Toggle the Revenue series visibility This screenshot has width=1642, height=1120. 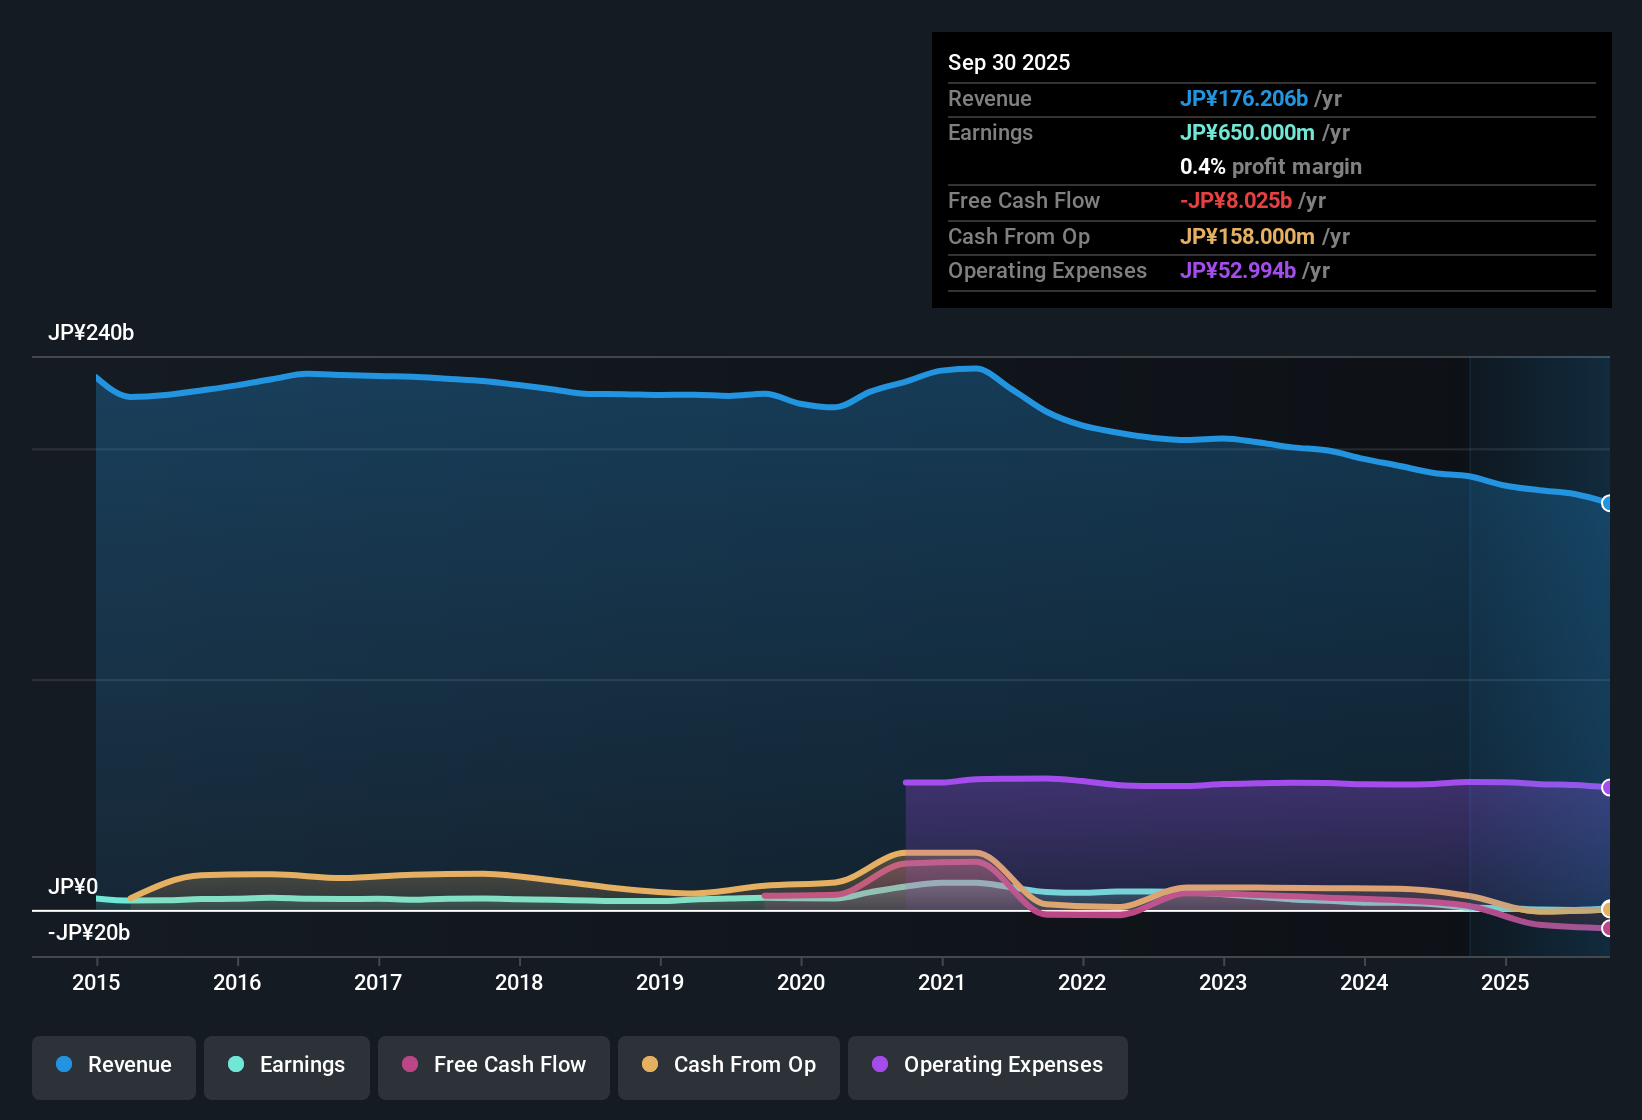pos(113,1065)
